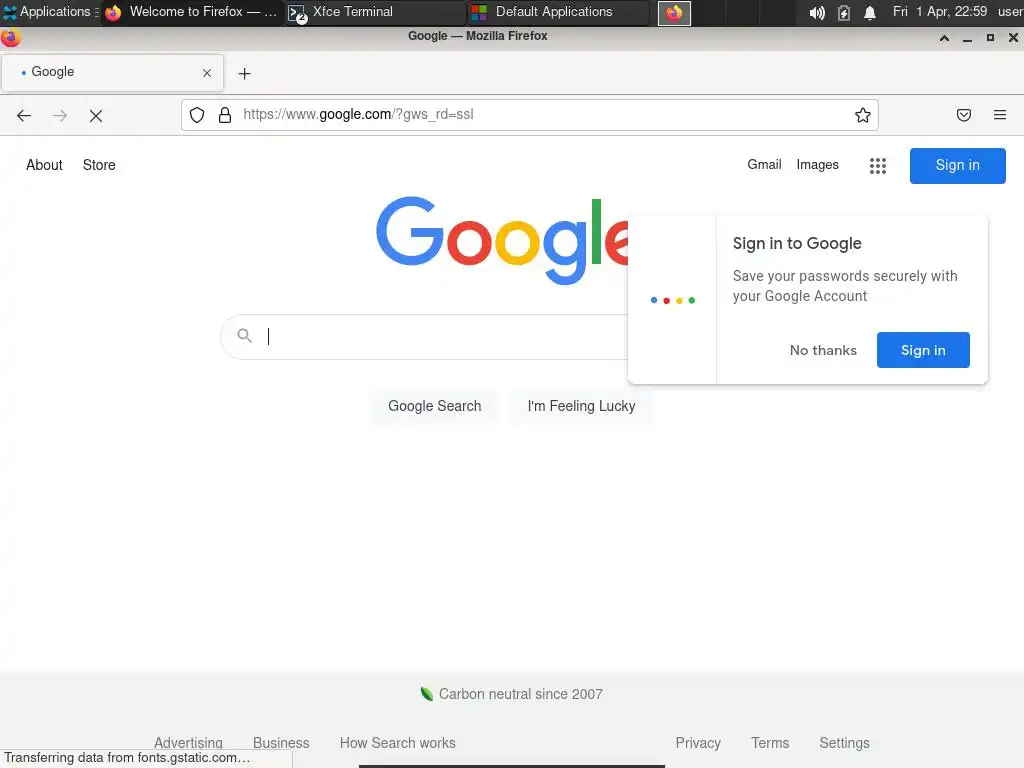
Task: Open the Advertising footer link
Action: [x=188, y=743]
